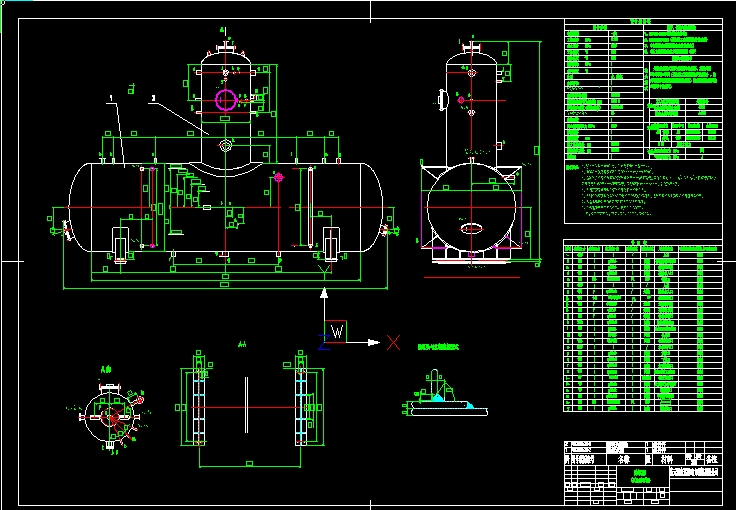Select the cyan-filled weld detail view
The image size is (736, 510).
coord(445,393)
